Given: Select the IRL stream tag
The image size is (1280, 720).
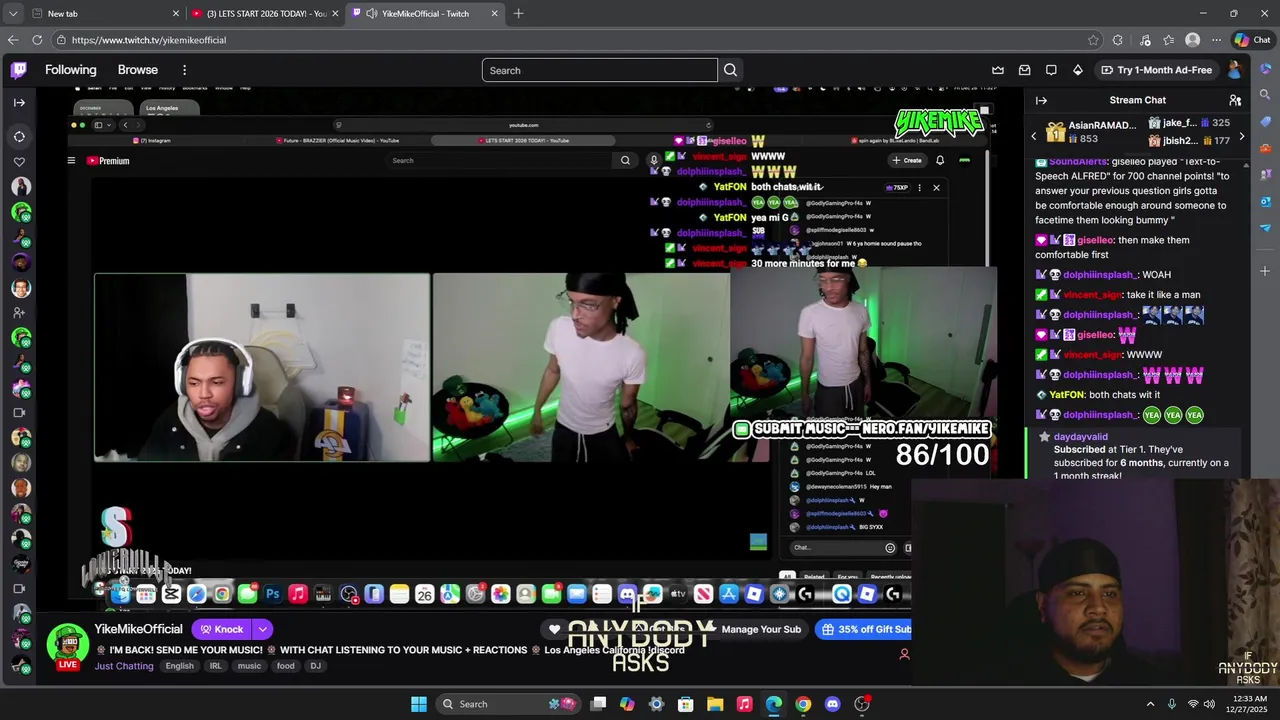Looking at the screenshot, I should pos(215,666).
